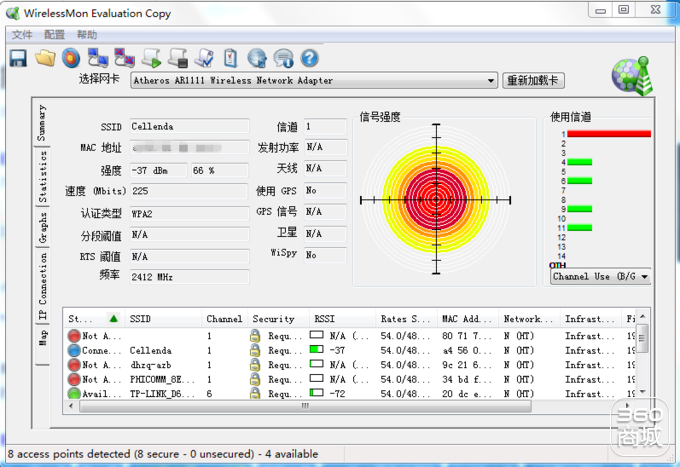
Task: Switch to the Summary tab
Action: [42, 123]
